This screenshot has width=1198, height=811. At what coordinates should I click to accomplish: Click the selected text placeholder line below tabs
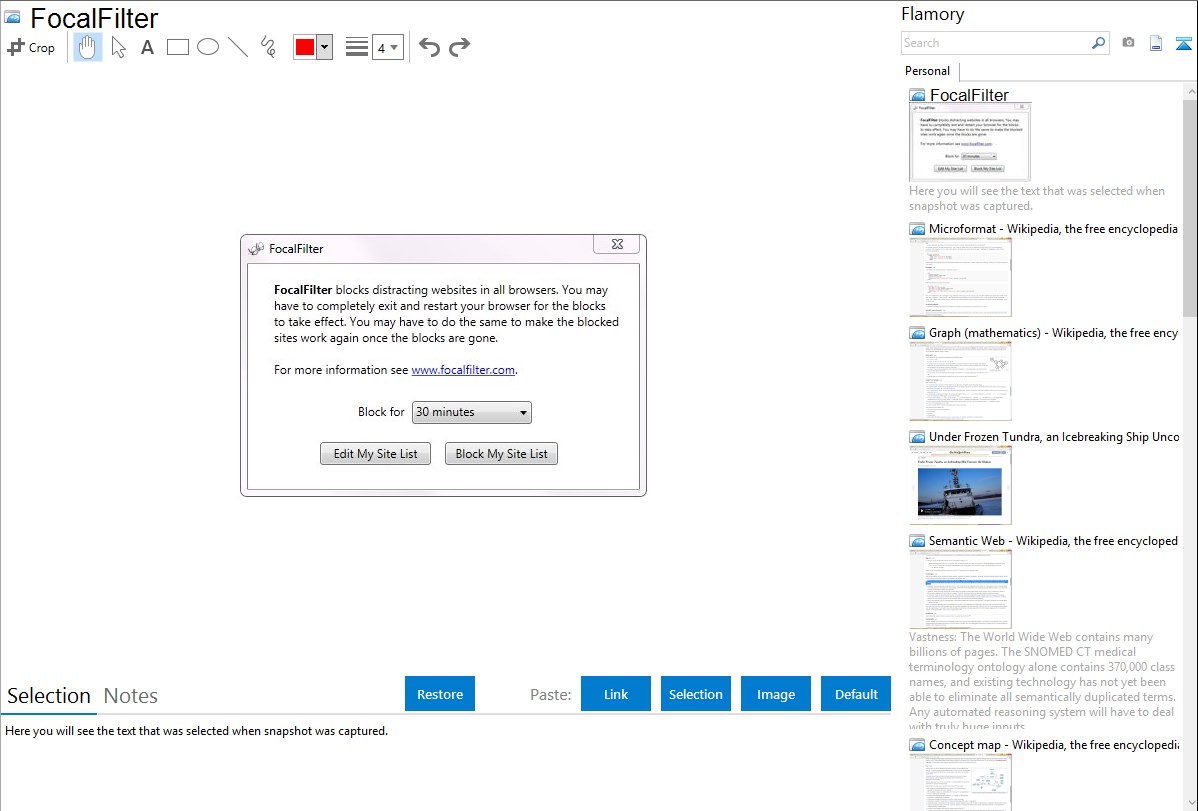click(196, 731)
